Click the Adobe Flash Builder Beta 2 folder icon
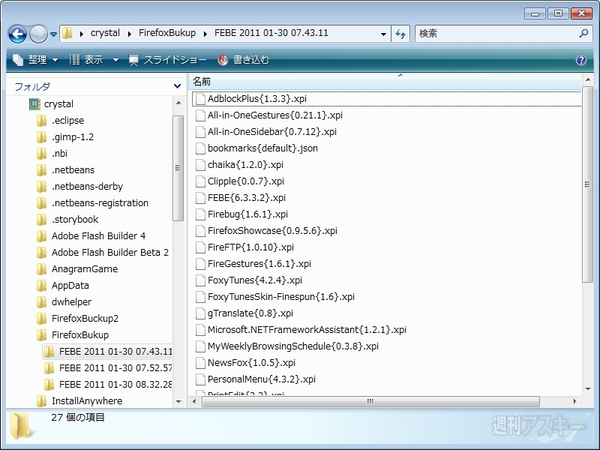The width and height of the screenshot is (600, 450). pyautogui.click(x=41, y=252)
